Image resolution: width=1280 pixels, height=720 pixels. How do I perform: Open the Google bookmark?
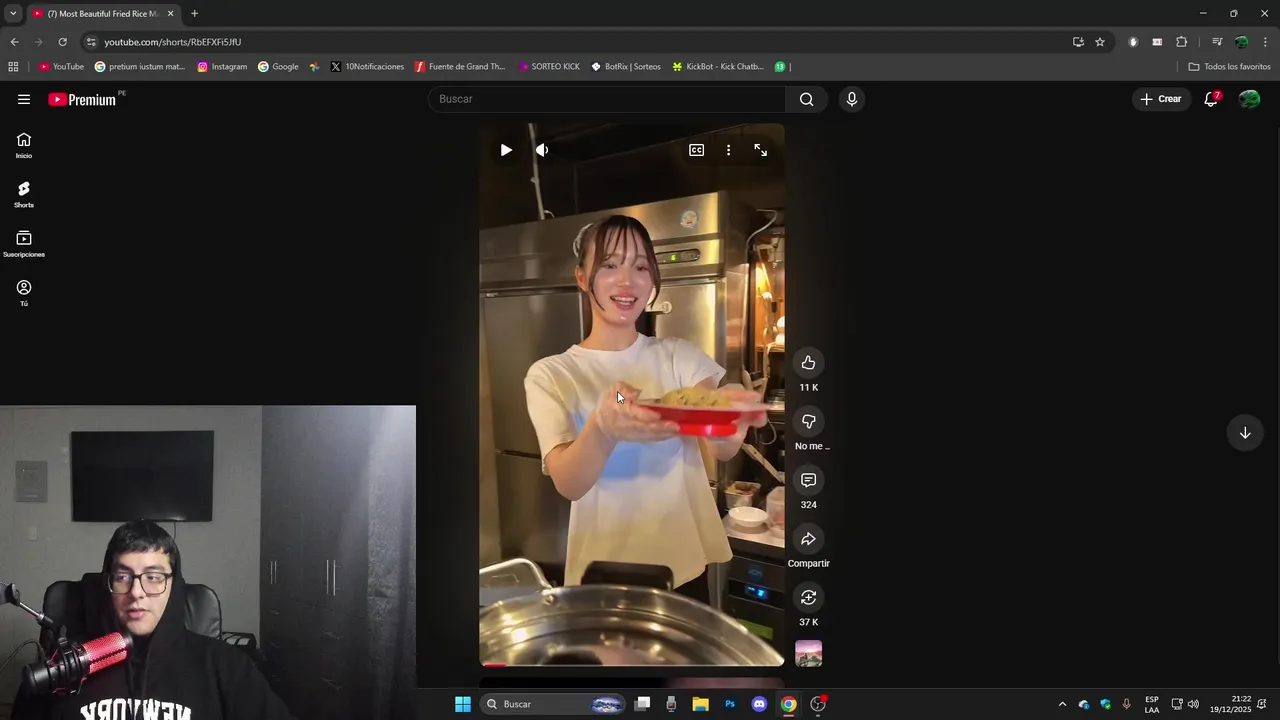click(278, 67)
